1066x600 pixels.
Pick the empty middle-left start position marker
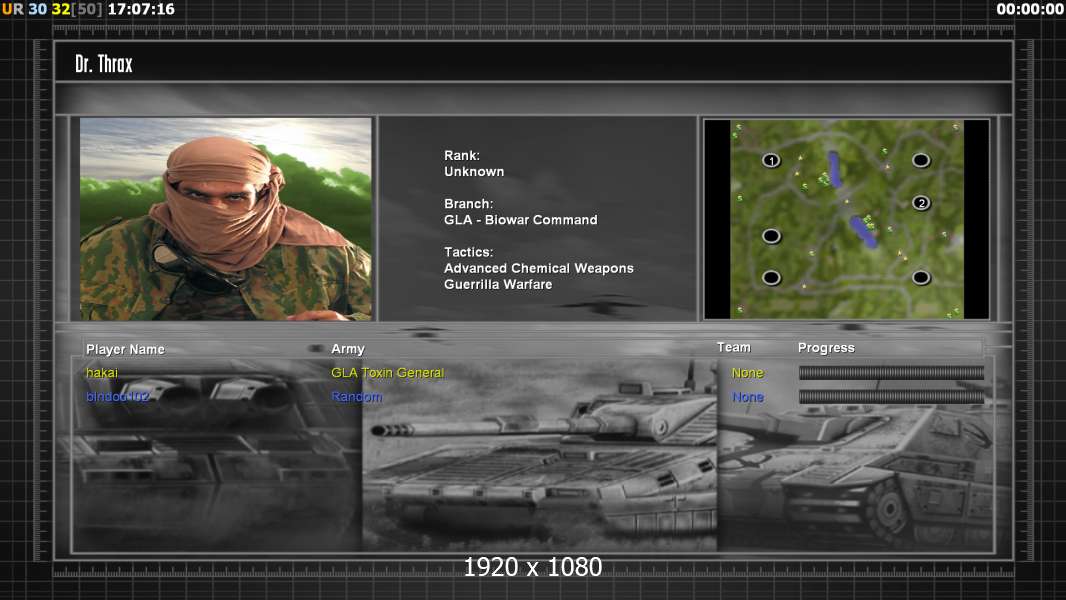771,236
